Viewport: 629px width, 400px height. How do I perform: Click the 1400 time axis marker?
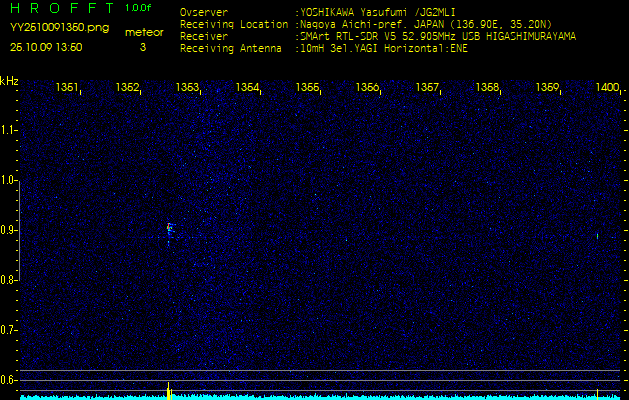(607, 87)
